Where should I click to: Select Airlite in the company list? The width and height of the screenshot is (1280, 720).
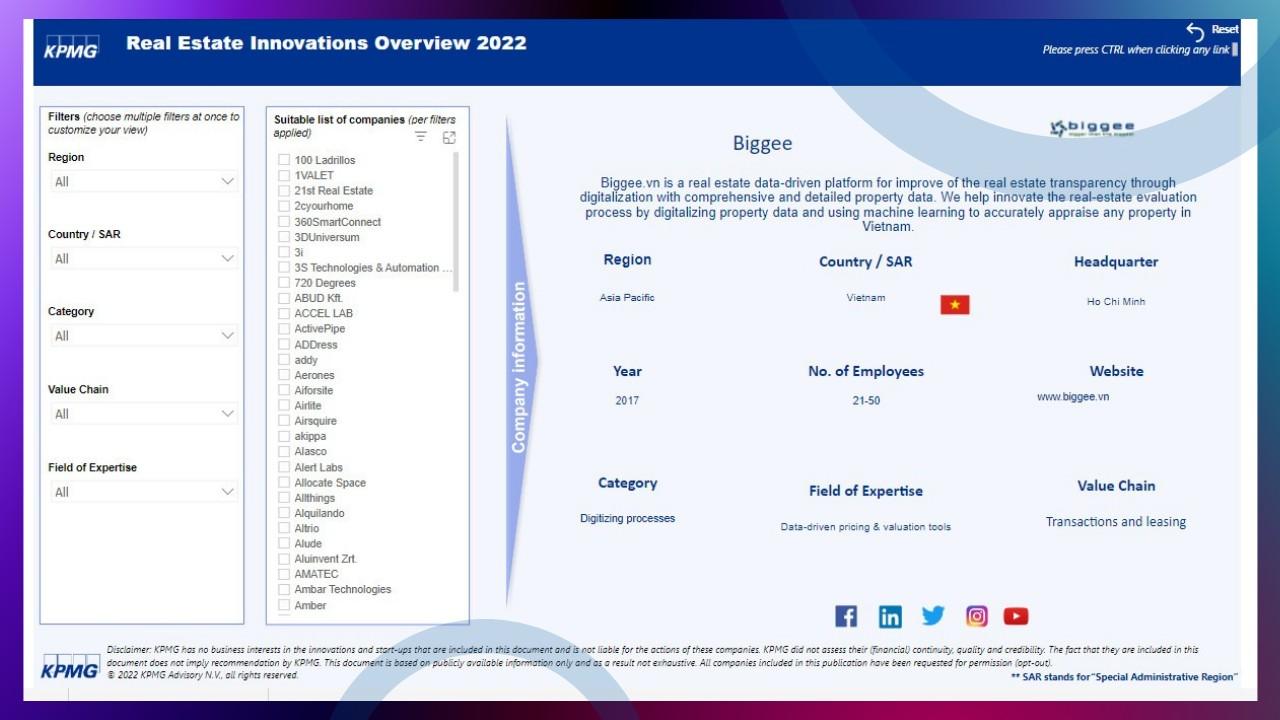coord(308,406)
